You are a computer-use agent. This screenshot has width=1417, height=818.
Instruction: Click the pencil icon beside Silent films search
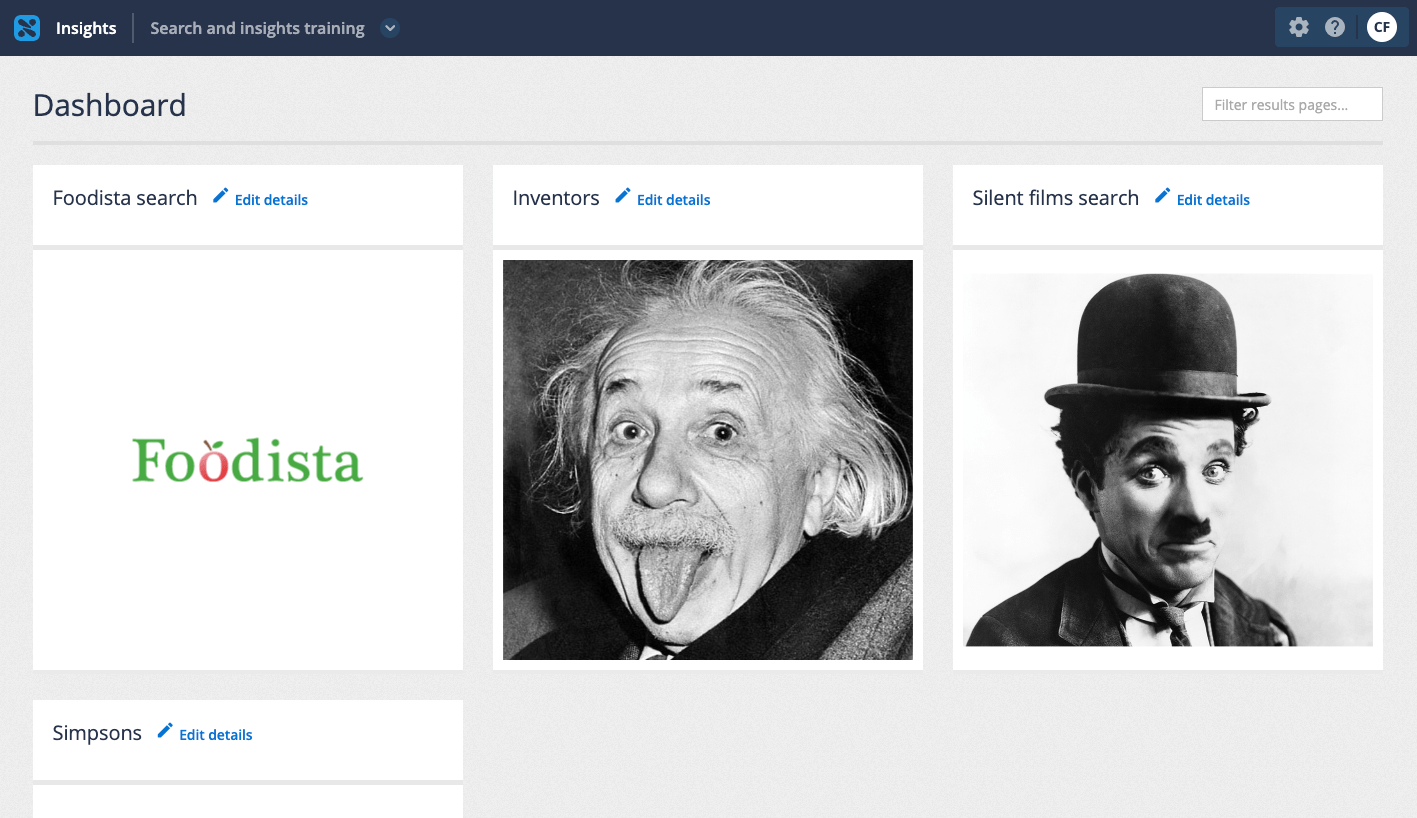pos(1162,197)
